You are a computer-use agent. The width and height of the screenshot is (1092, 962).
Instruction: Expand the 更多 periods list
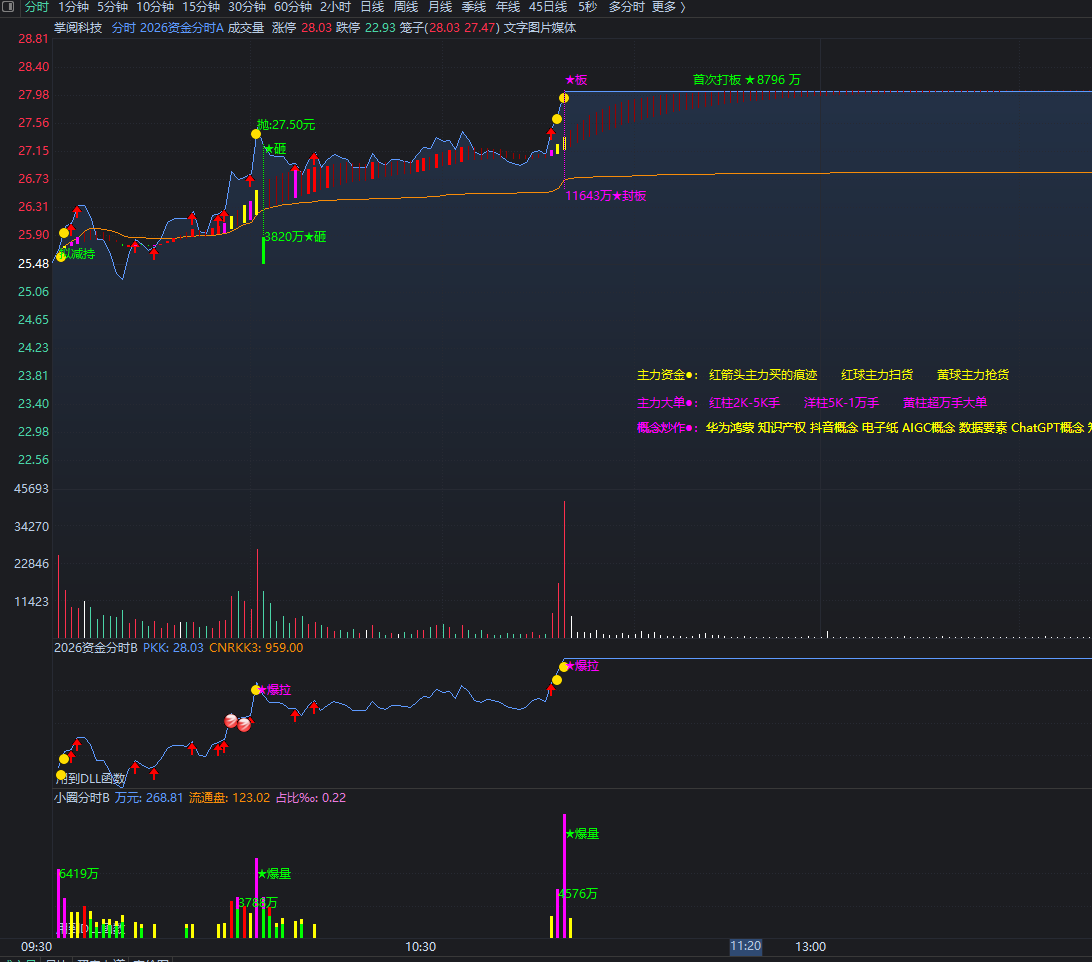(x=669, y=7)
